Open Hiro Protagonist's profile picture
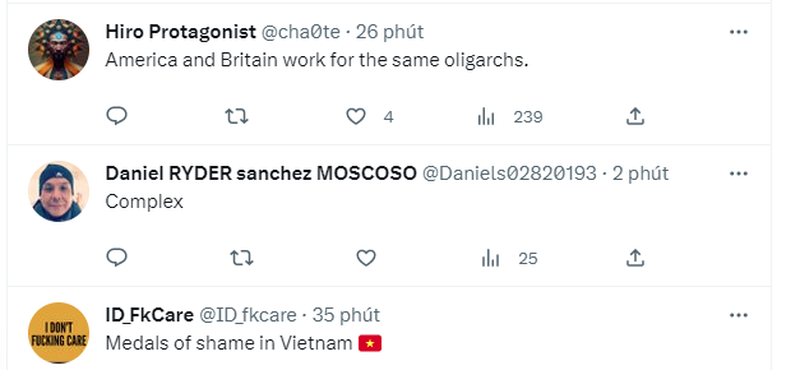This screenshot has width=800, height=370. pos(58,50)
